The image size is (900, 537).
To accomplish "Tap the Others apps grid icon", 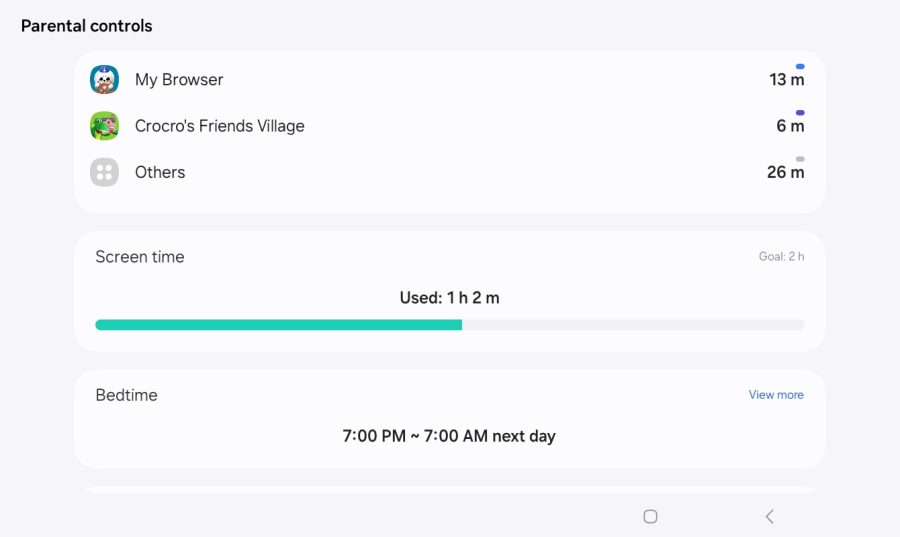I will pos(104,172).
